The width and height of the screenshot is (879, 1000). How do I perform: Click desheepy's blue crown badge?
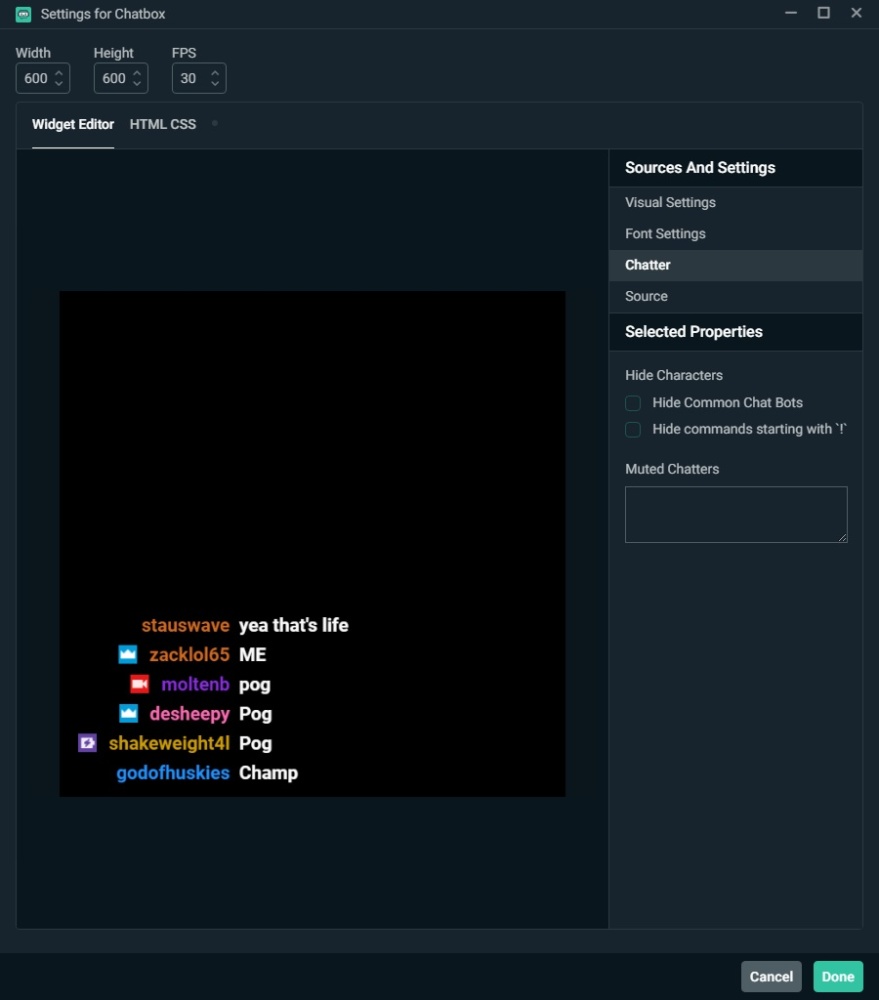(128, 714)
